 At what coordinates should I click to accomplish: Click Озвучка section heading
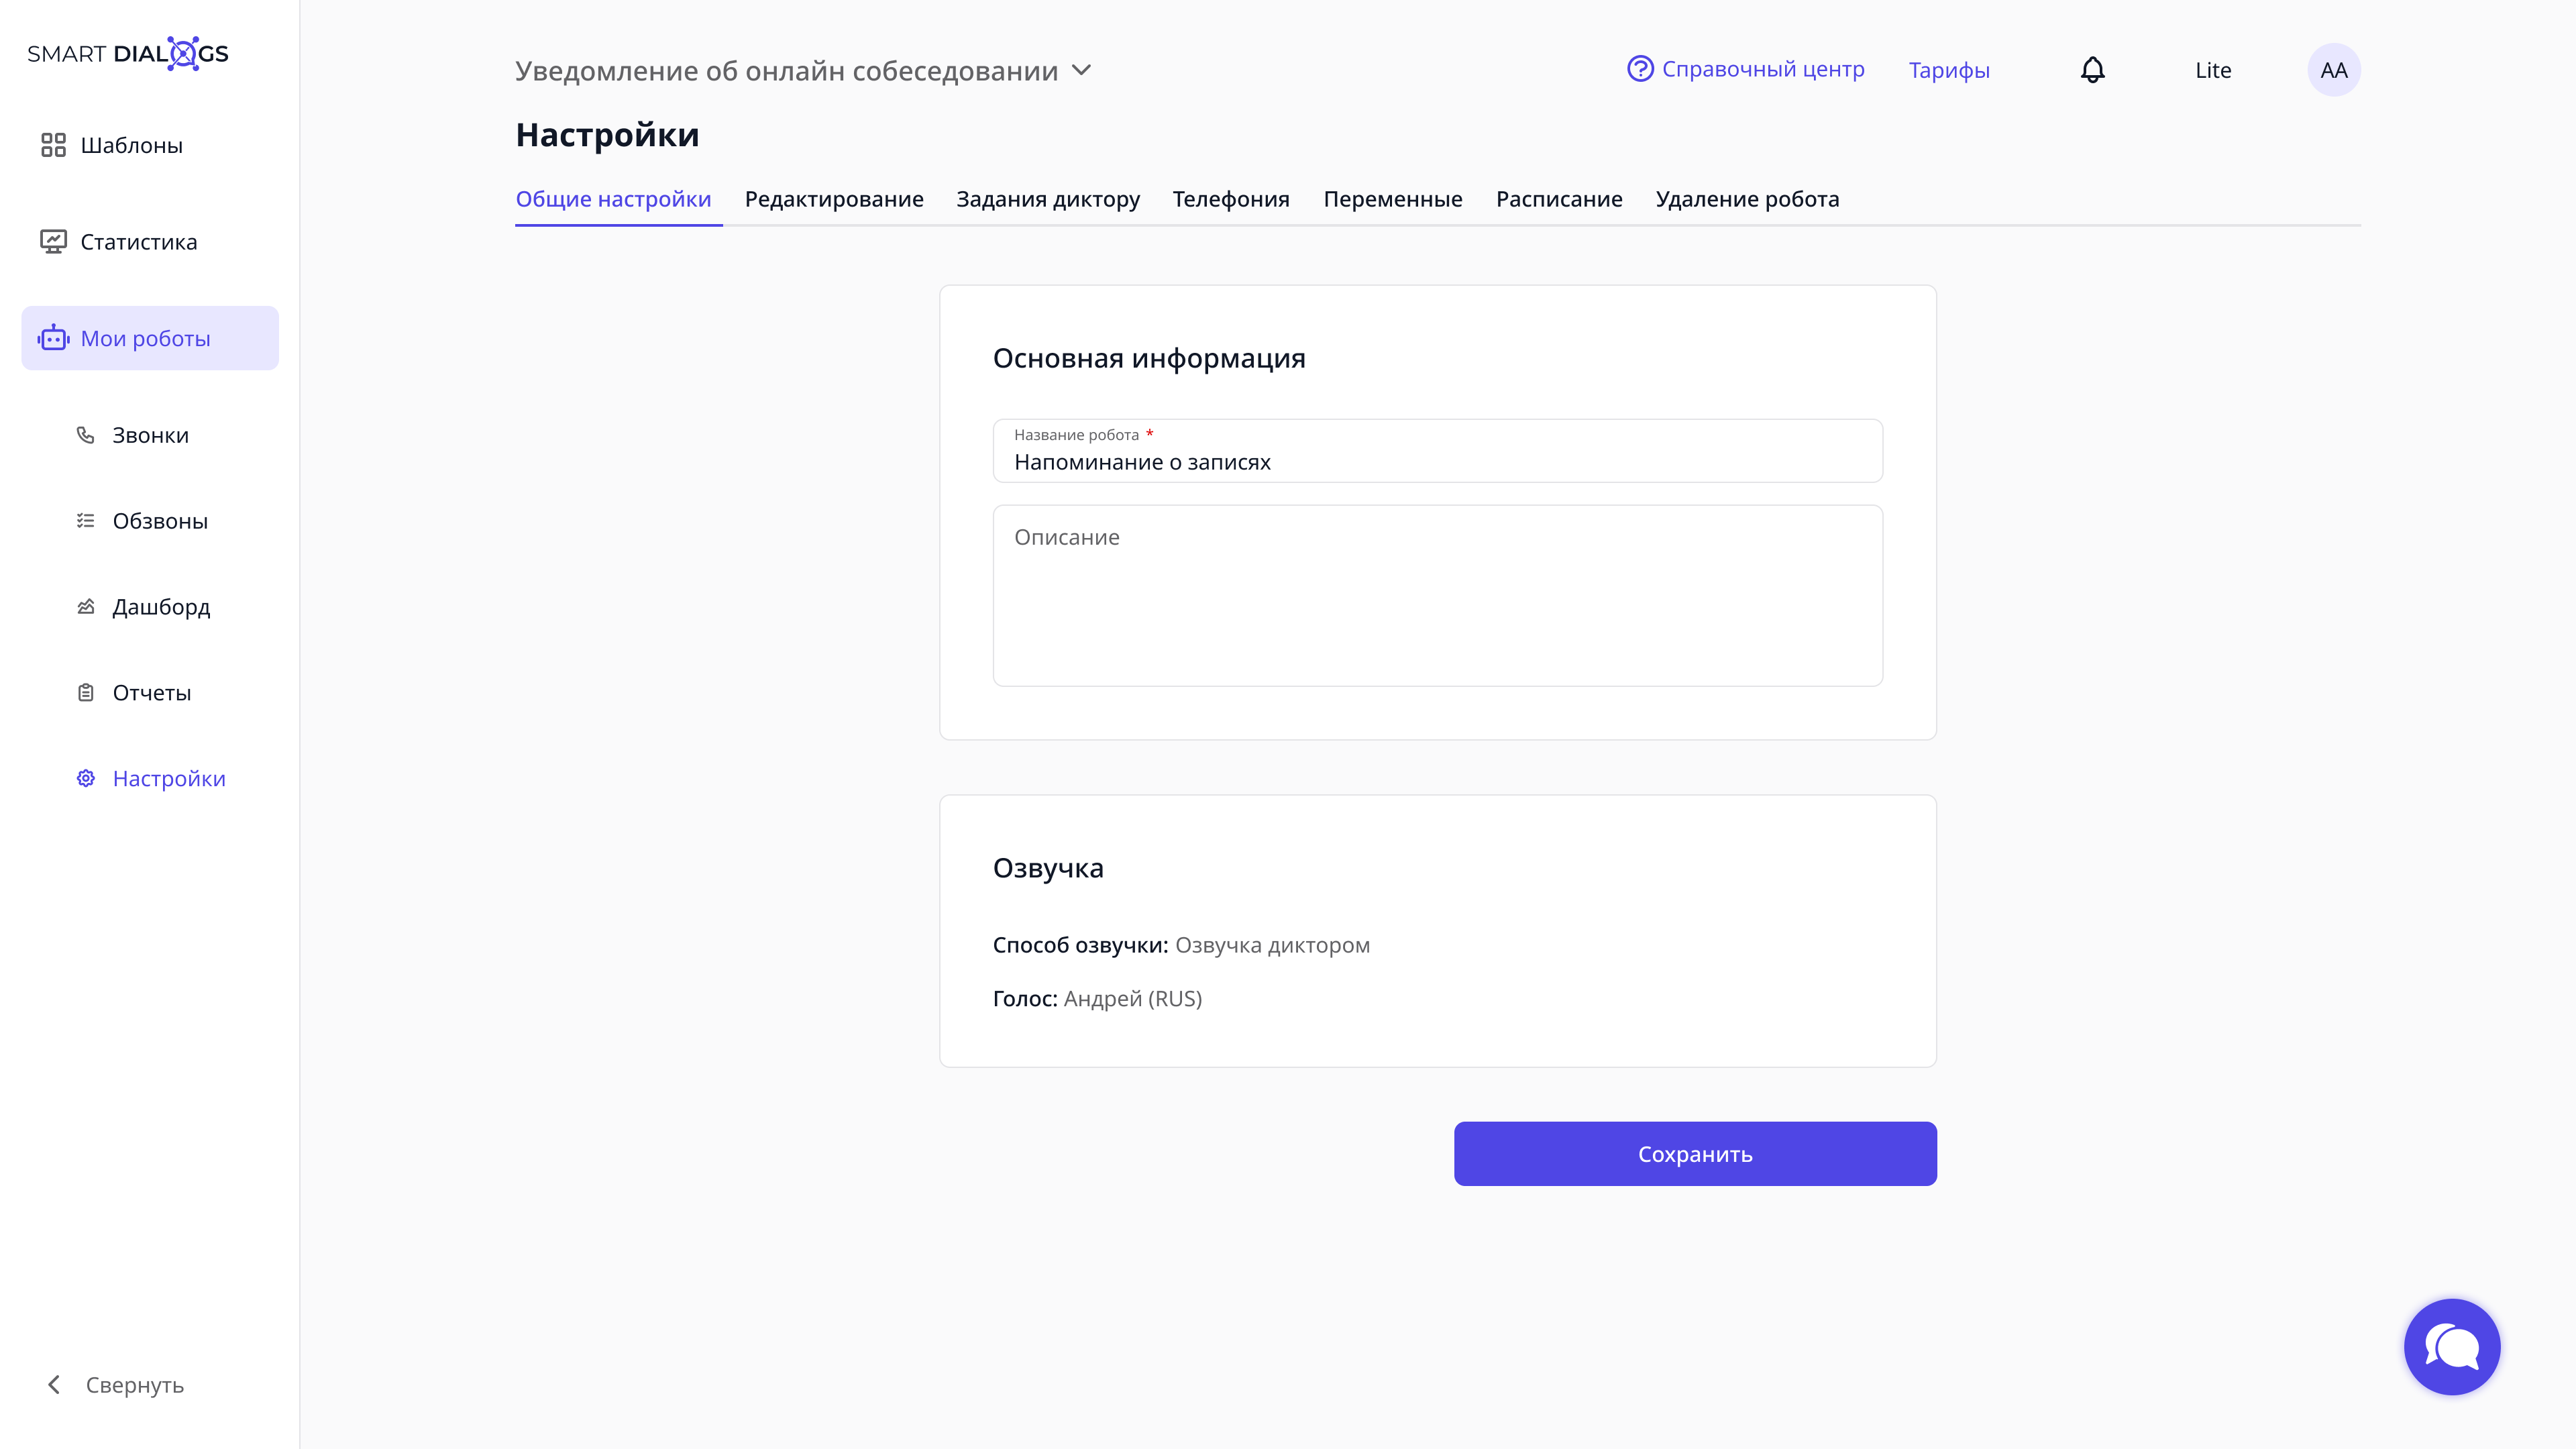pos(1048,868)
